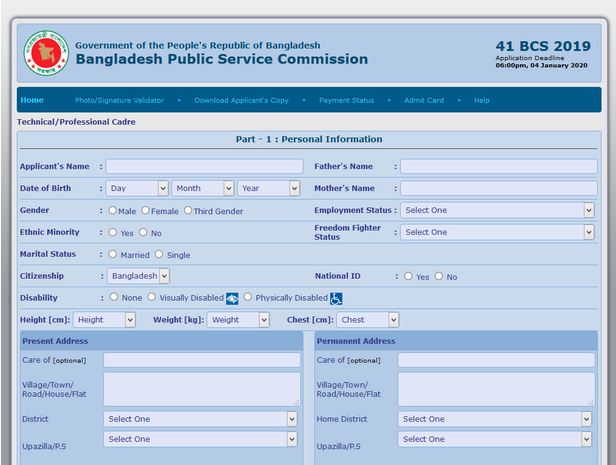Click the Permanent Address section header
The height and width of the screenshot is (465, 616).
[456, 341]
